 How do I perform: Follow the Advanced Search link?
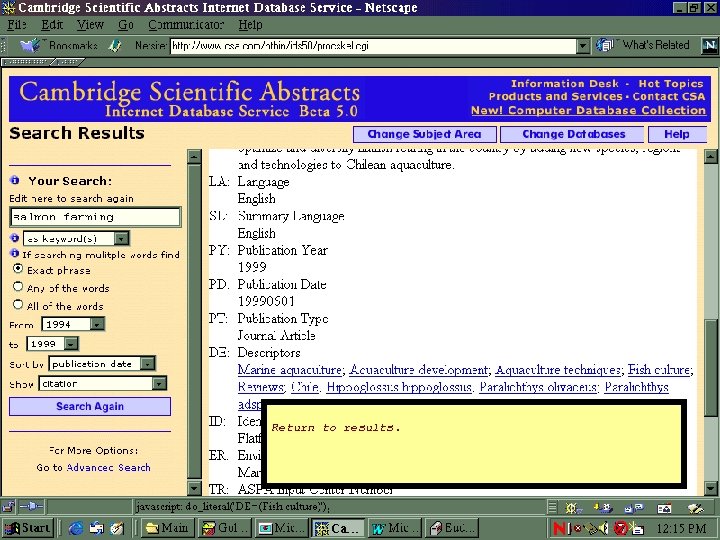108,467
